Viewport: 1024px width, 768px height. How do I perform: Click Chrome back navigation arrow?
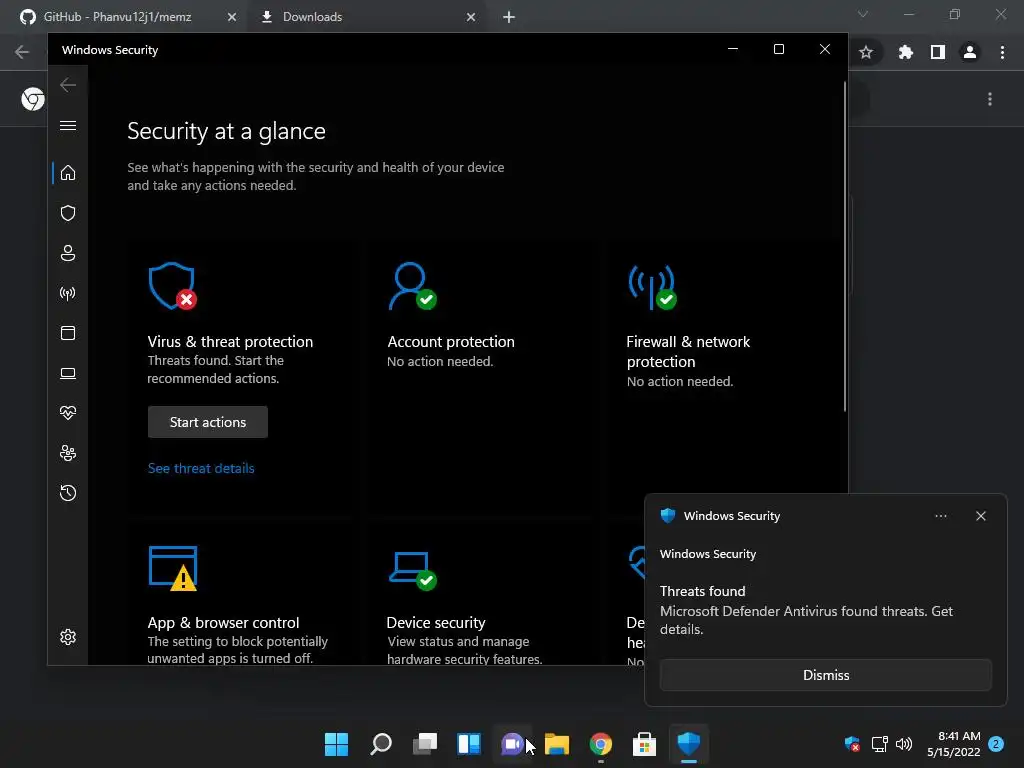pyautogui.click(x=22, y=52)
